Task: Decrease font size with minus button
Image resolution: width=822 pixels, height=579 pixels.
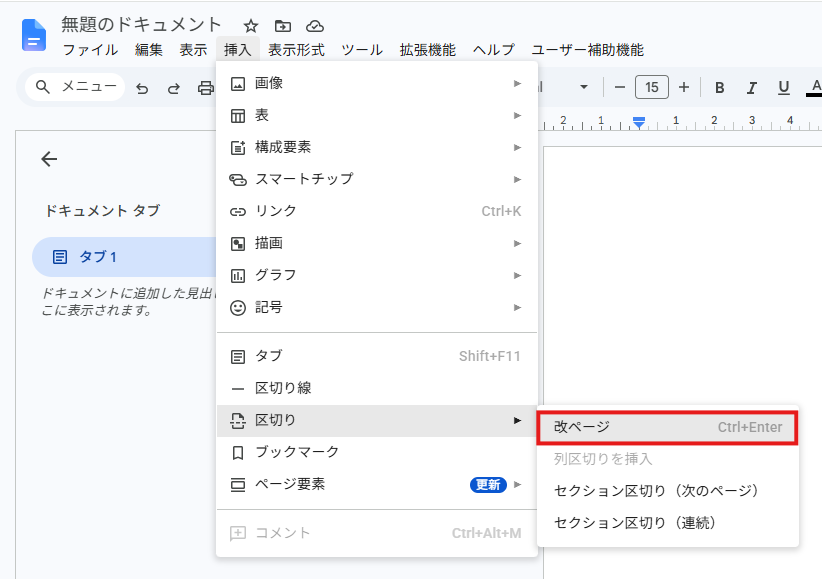Action: click(620, 87)
